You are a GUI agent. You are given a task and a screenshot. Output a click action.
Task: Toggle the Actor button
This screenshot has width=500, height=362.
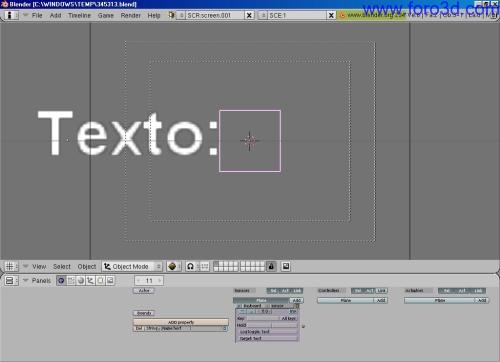point(144,291)
